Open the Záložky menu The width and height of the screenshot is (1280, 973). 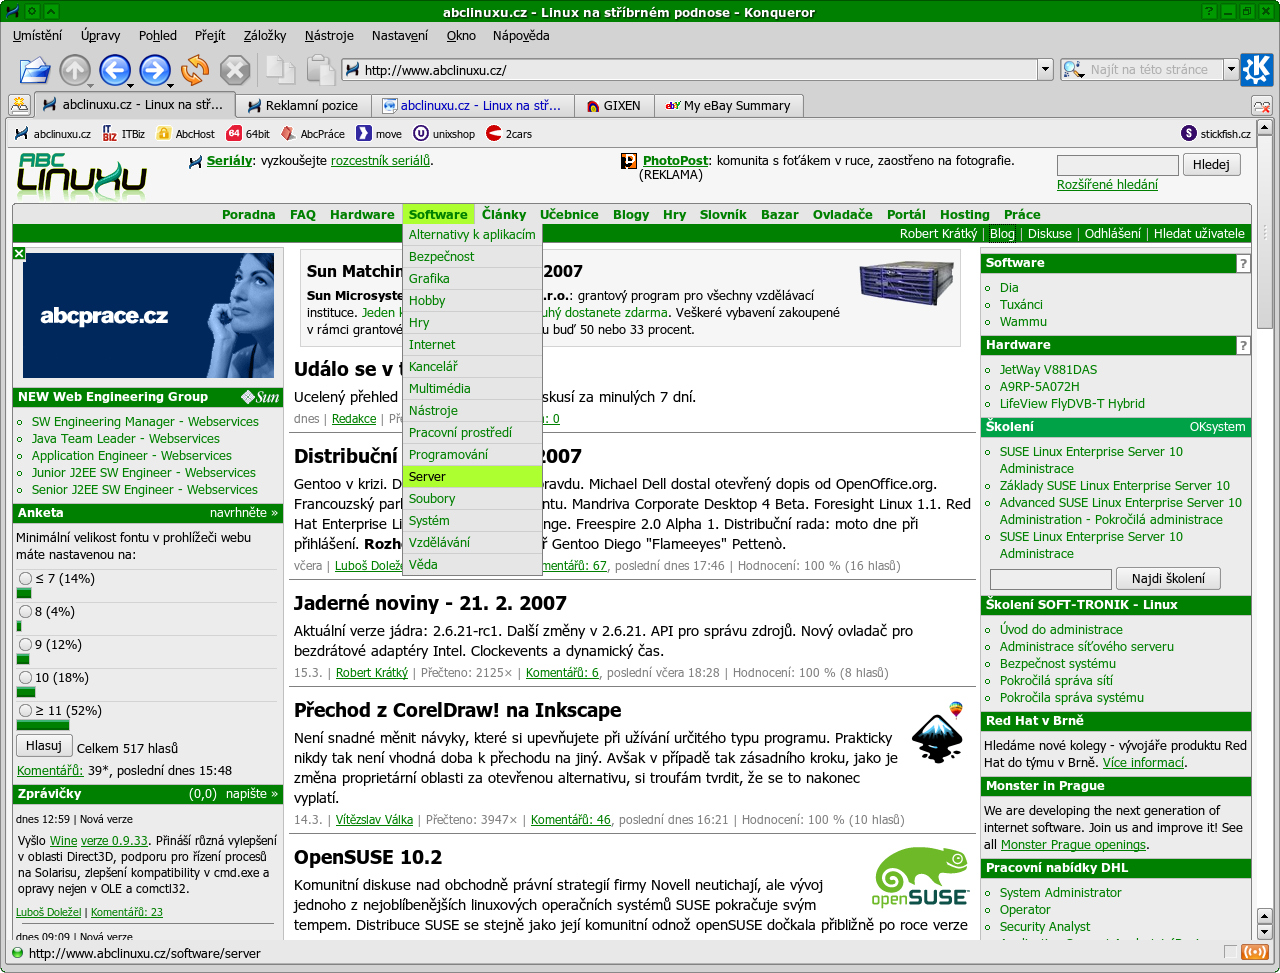(x=265, y=35)
